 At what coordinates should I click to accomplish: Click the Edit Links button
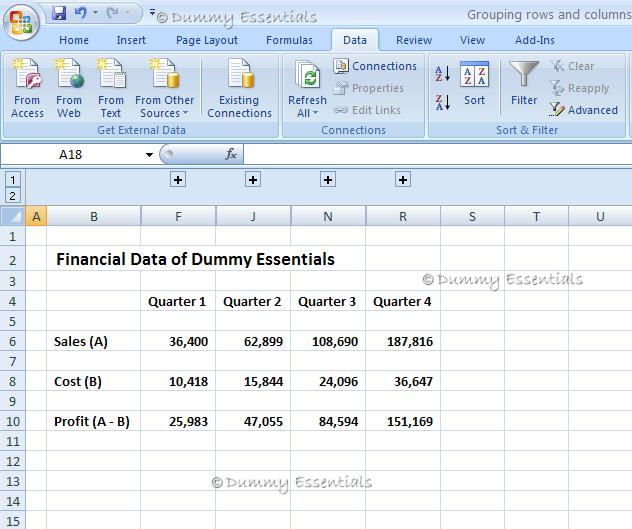(x=367, y=110)
